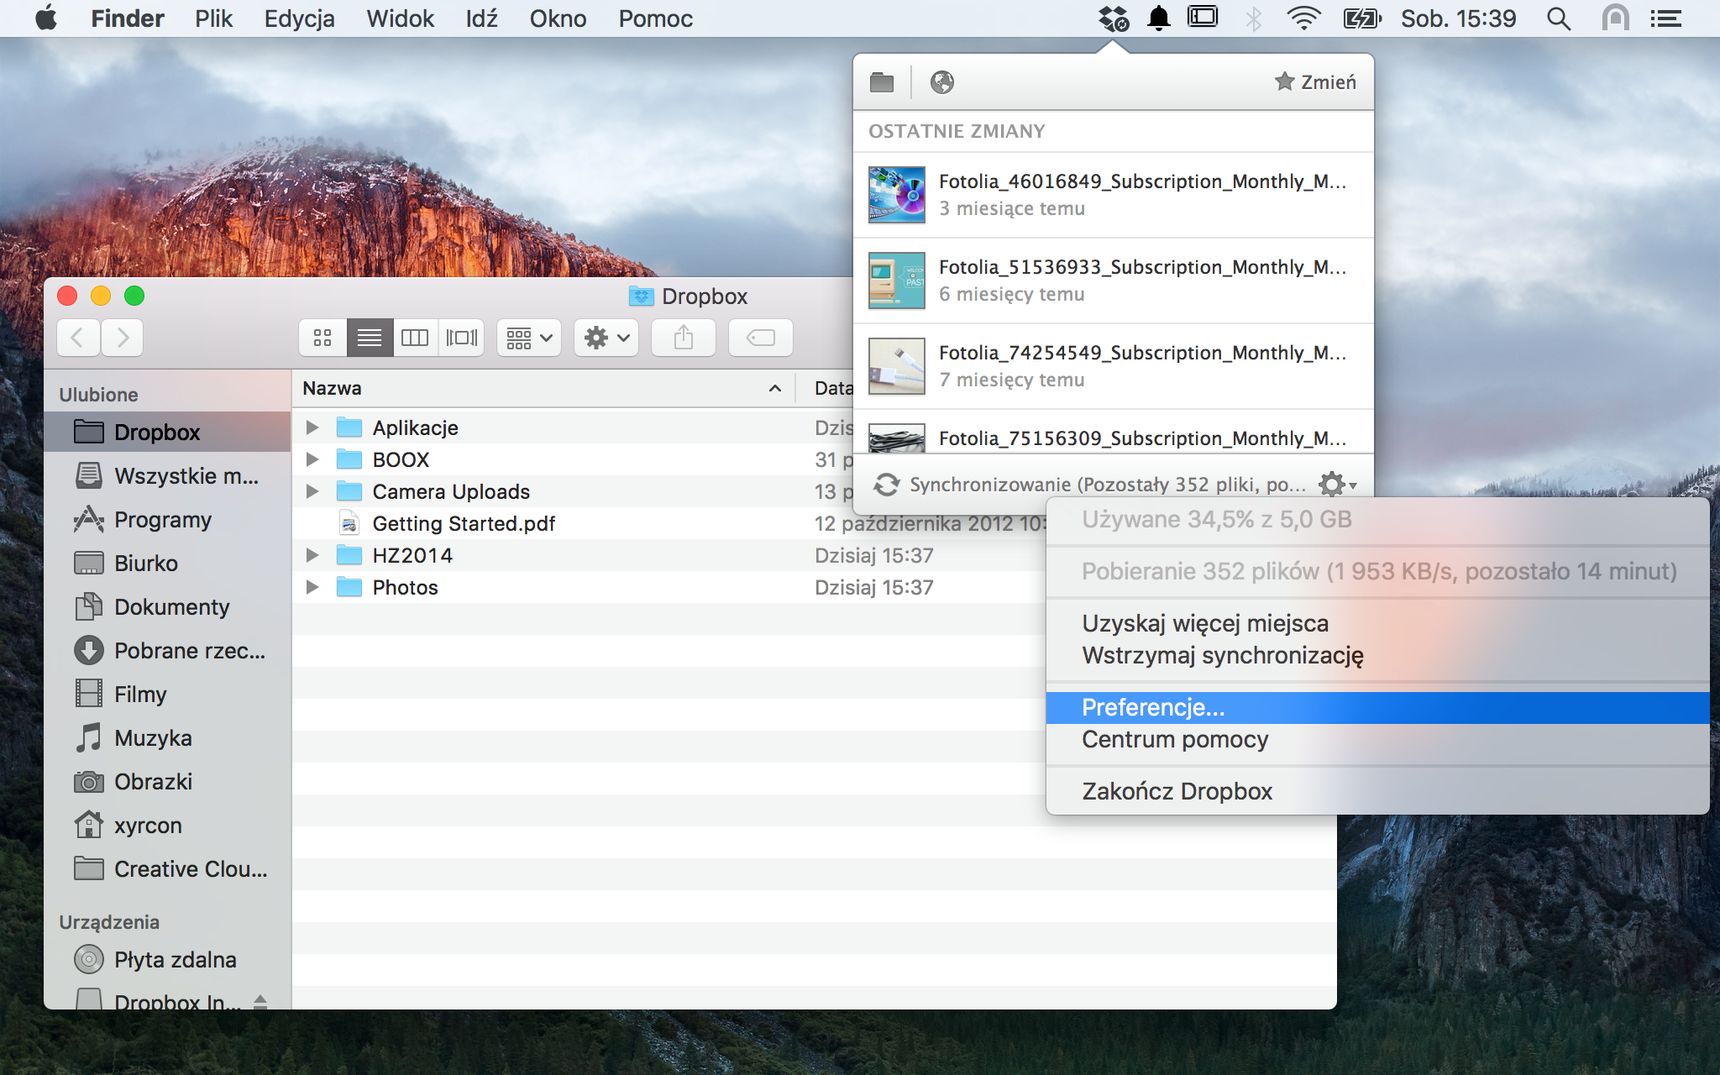This screenshot has width=1720, height=1075.
Task: Select Płyta zdalna device
Action: coord(167,960)
